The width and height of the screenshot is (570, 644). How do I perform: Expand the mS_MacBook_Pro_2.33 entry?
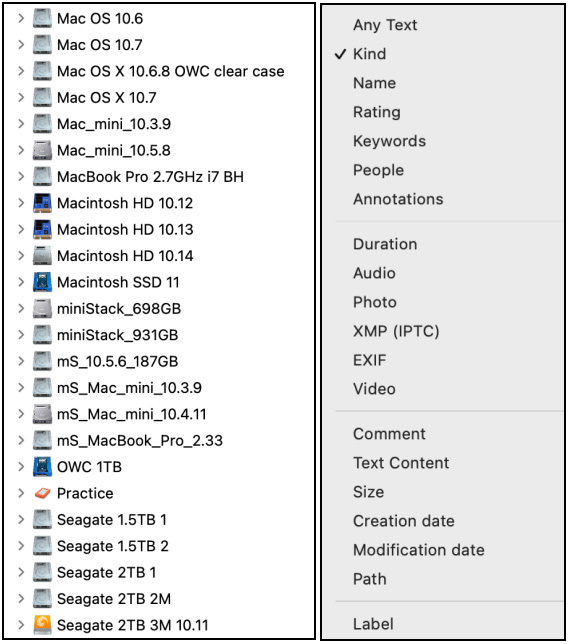pyautogui.click(x=21, y=441)
